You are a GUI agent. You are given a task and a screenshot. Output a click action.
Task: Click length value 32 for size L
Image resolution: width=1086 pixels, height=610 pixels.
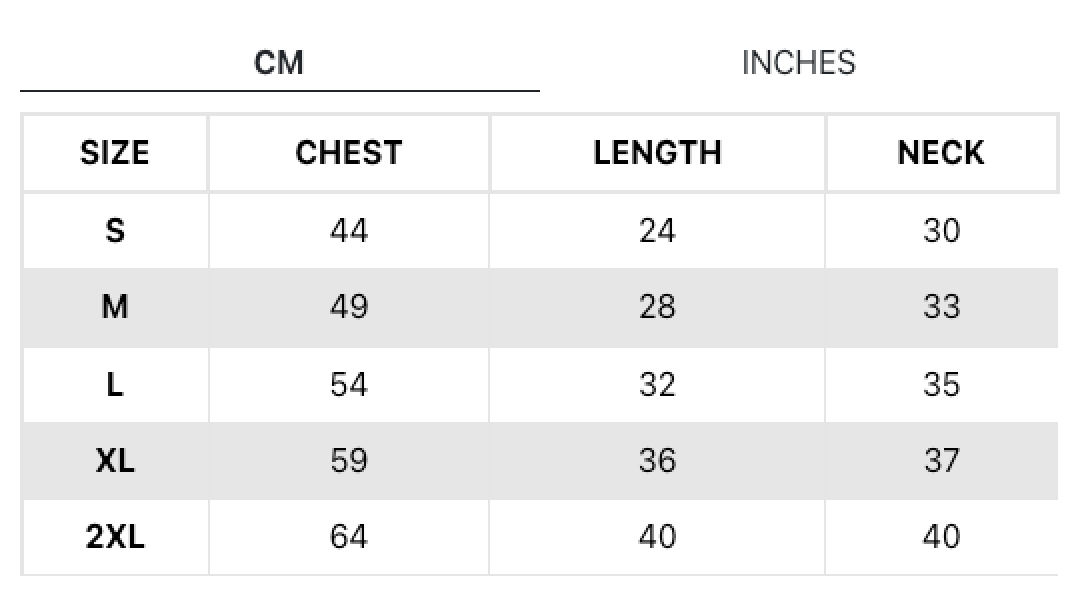pos(657,384)
